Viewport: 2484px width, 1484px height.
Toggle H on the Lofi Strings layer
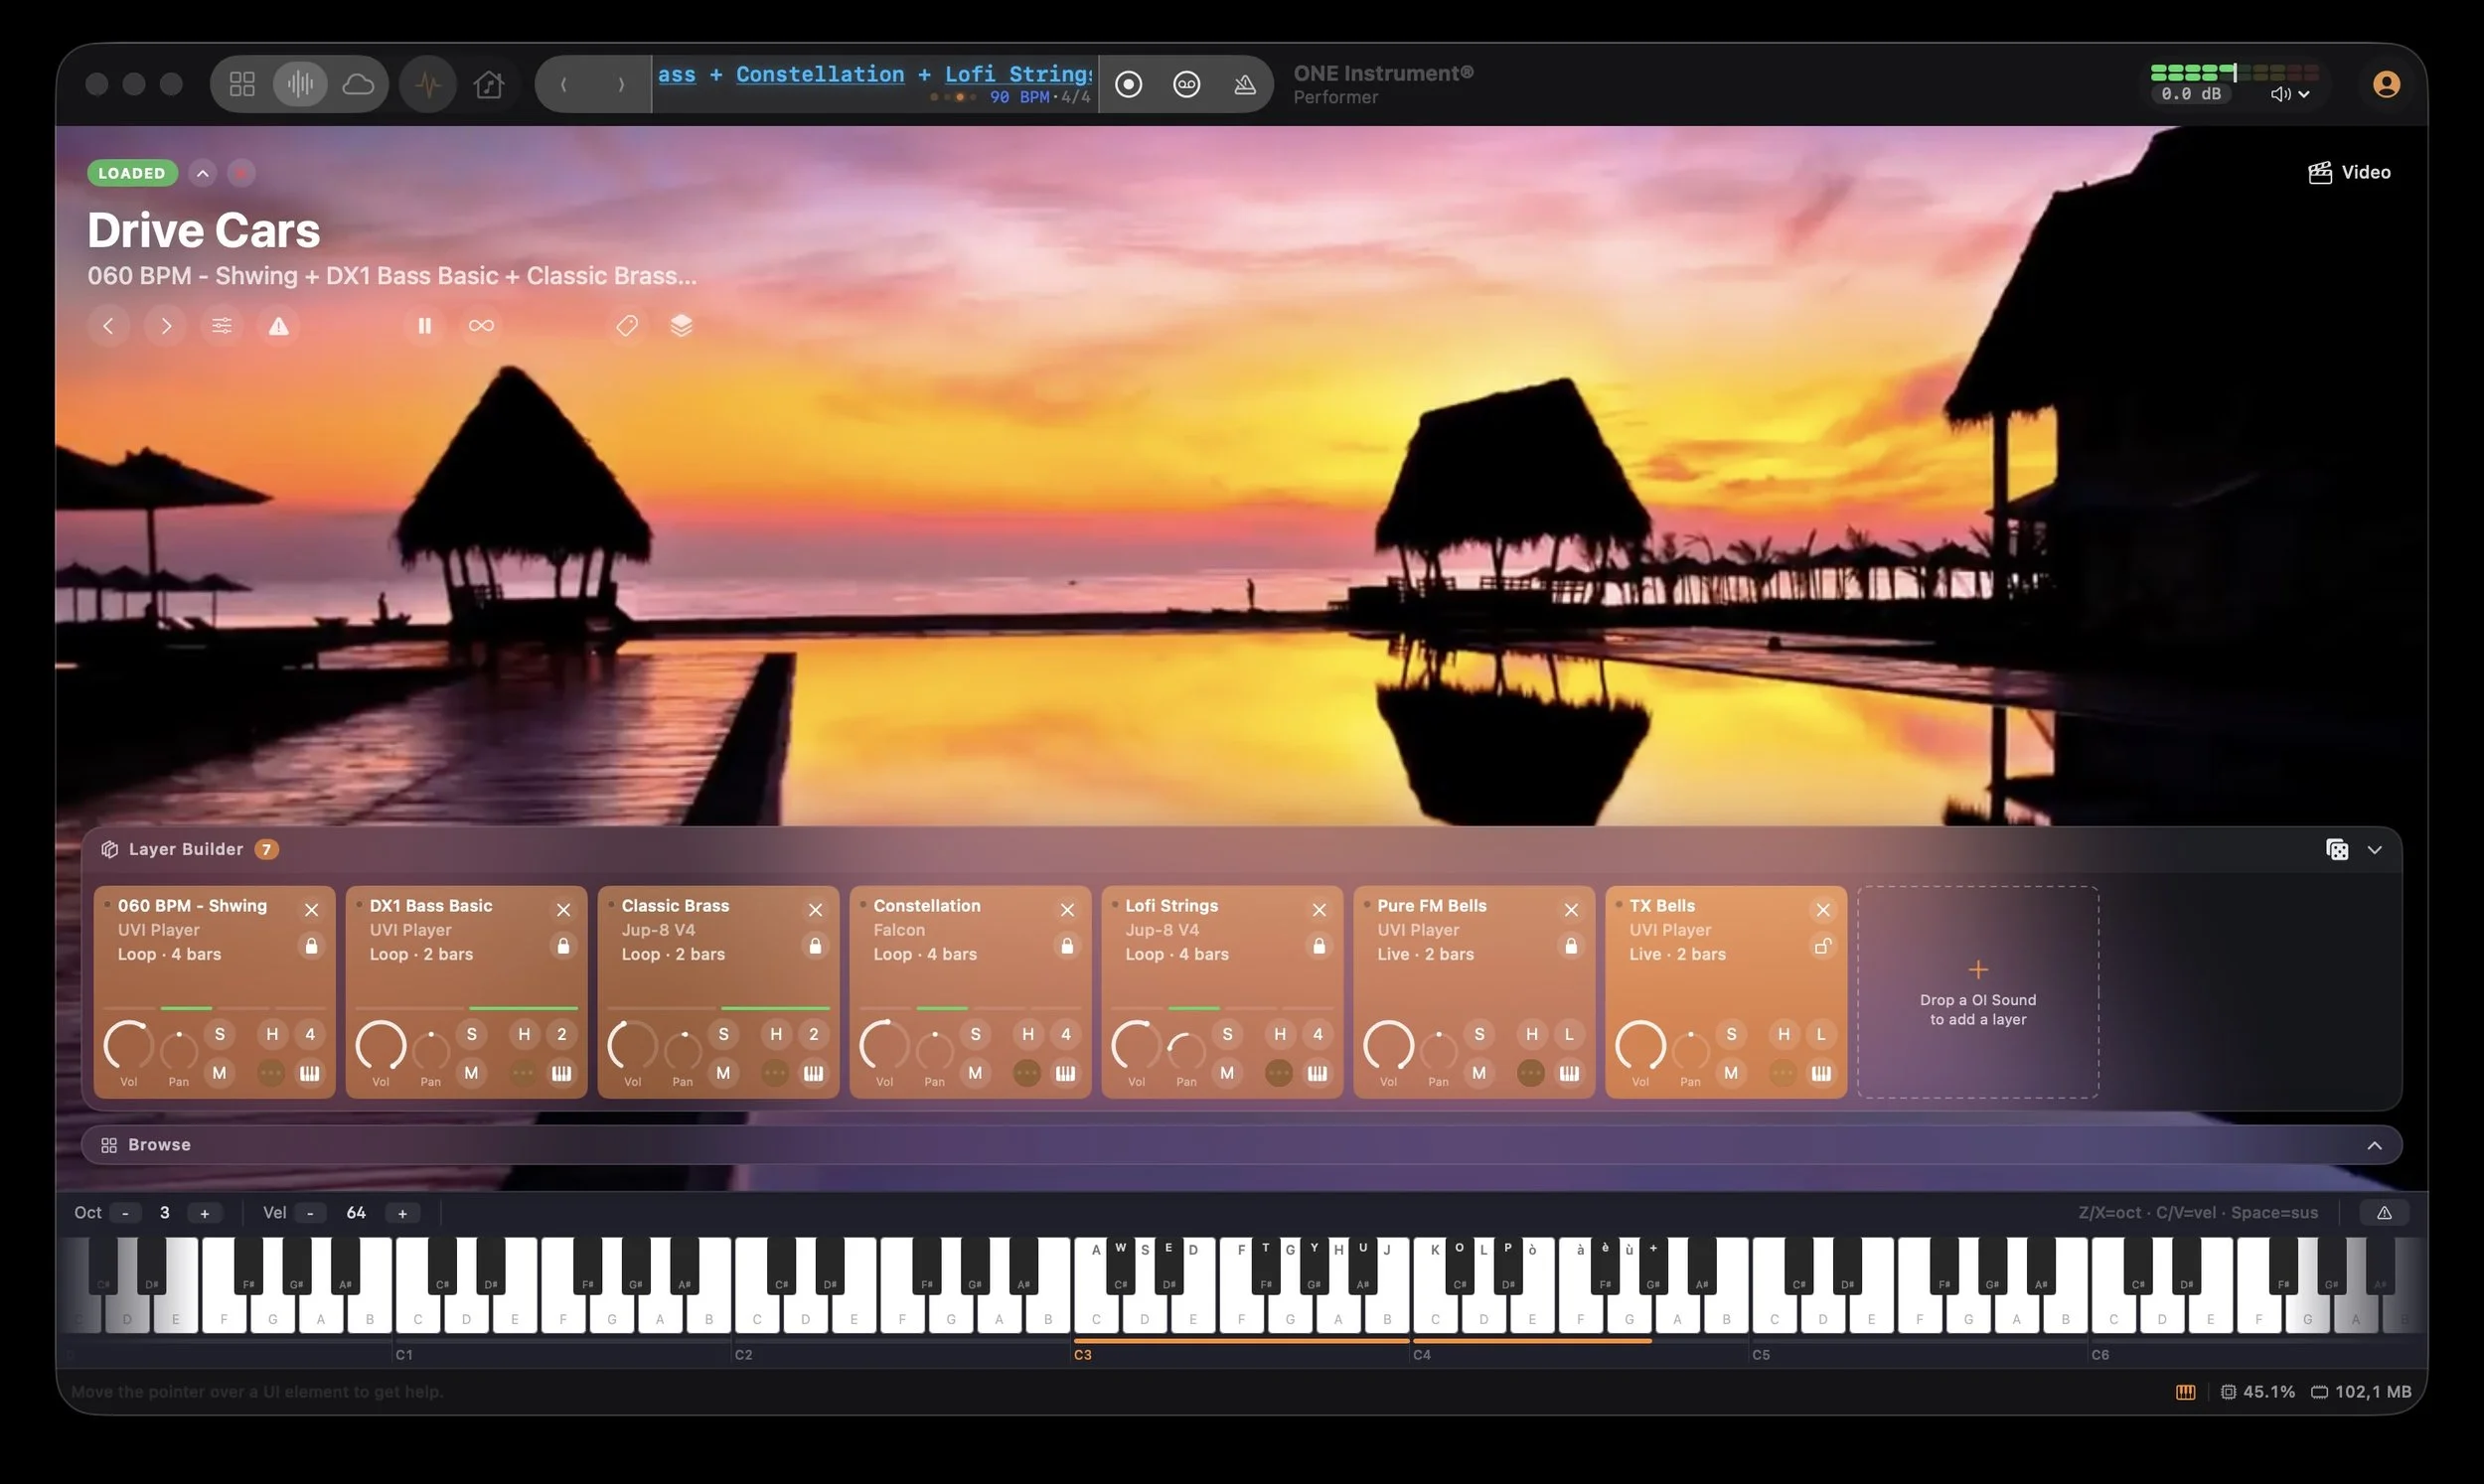pos(1279,1034)
